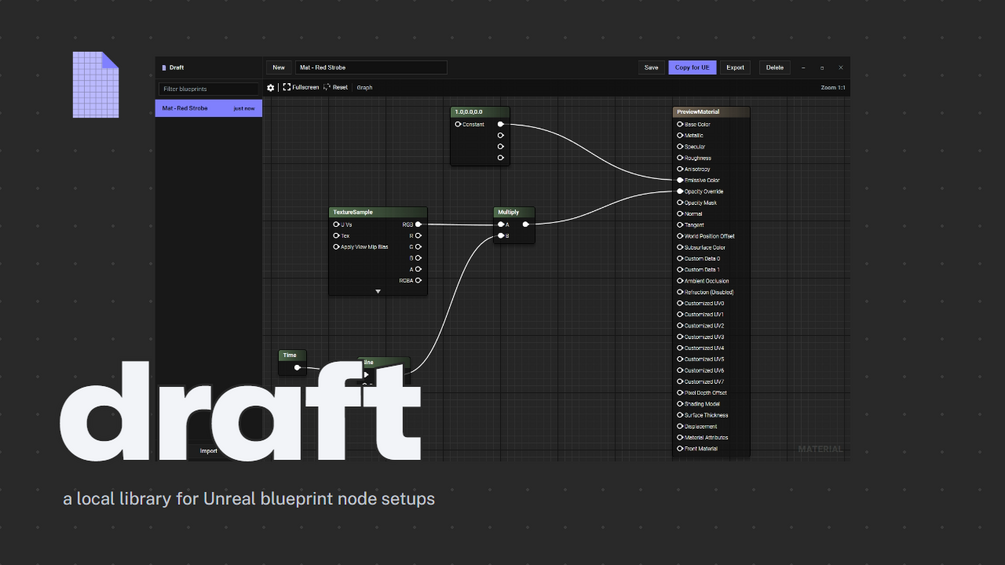
Task: Click the Tex input pin on TextureSample
Action: 336,236
